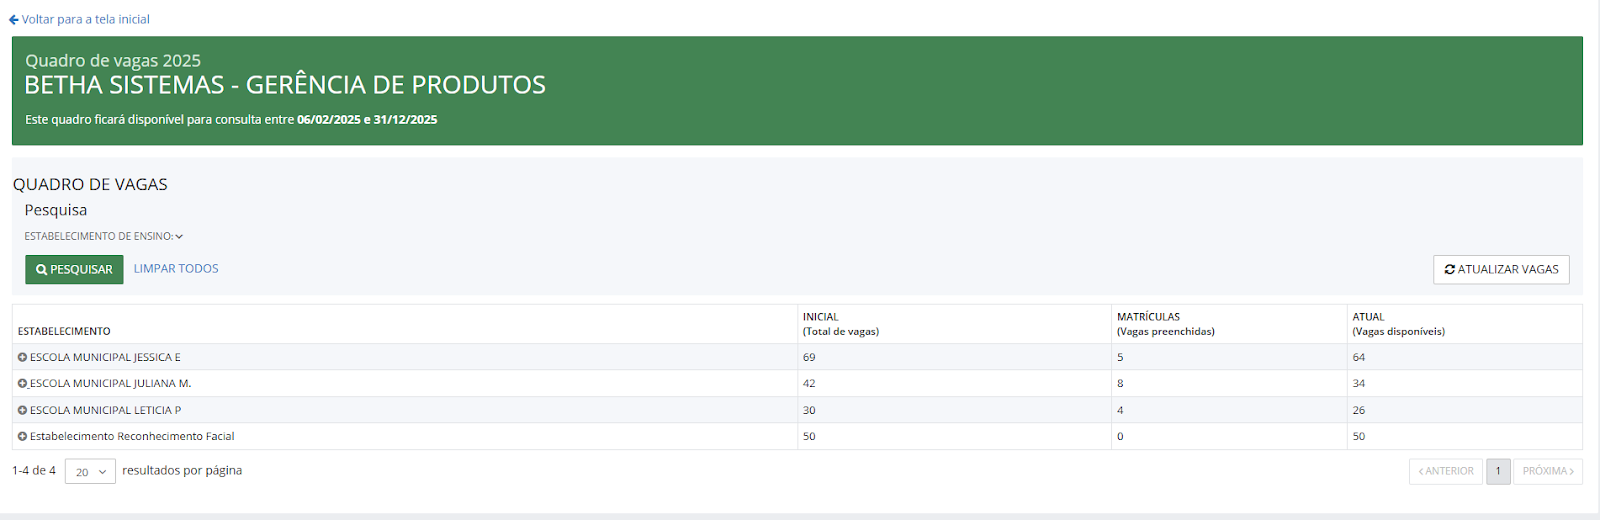The width and height of the screenshot is (1600, 520).
Task: Select the 'Escola Municipal Leticia P' name text
Action: 105,410
